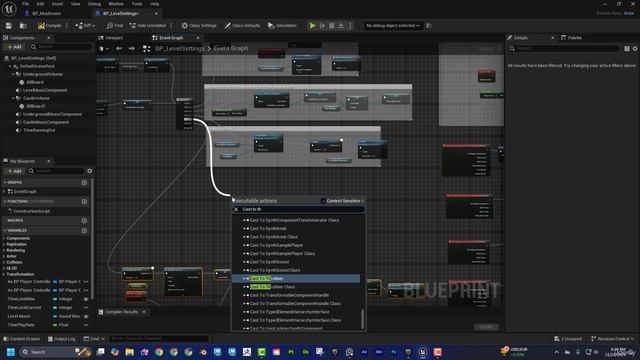Select ConstructionScript function

point(32,211)
